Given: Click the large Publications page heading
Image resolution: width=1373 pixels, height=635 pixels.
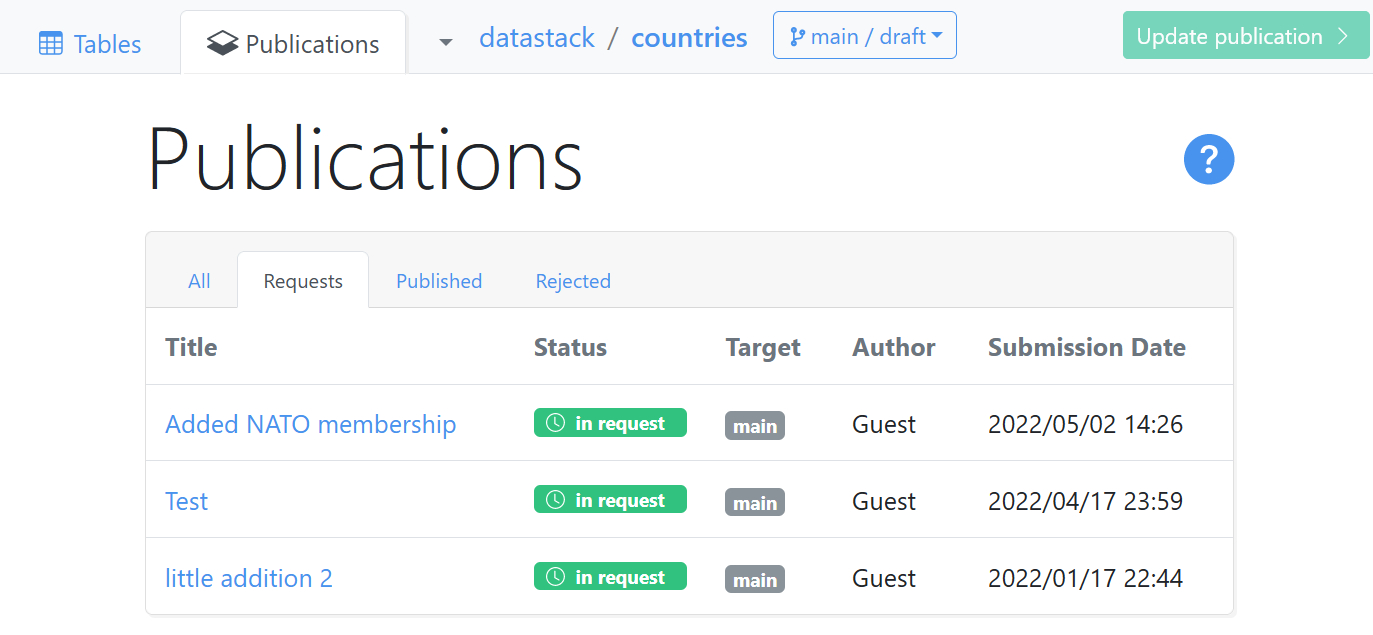Looking at the screenshot, I should 366,158.
